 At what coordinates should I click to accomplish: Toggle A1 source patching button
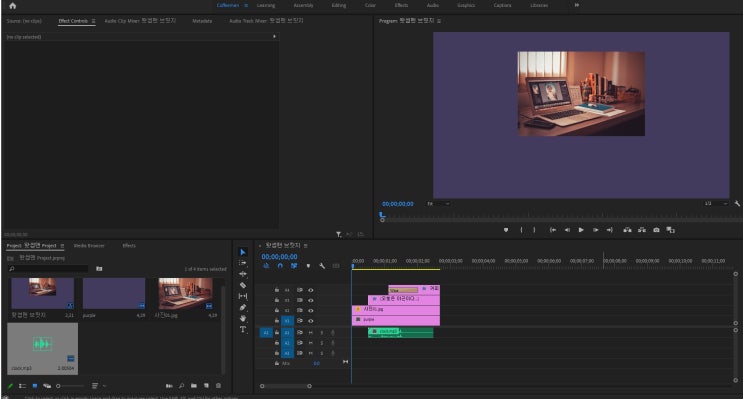(266, 333)
